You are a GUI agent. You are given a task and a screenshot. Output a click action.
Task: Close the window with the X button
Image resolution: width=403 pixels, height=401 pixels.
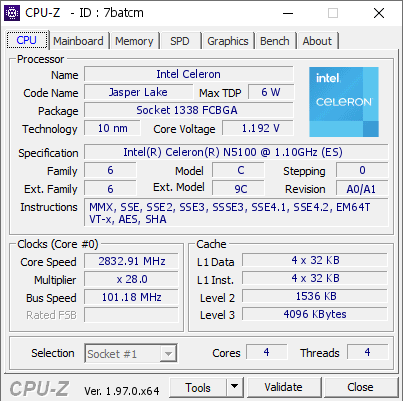click(x=379, y=13)
